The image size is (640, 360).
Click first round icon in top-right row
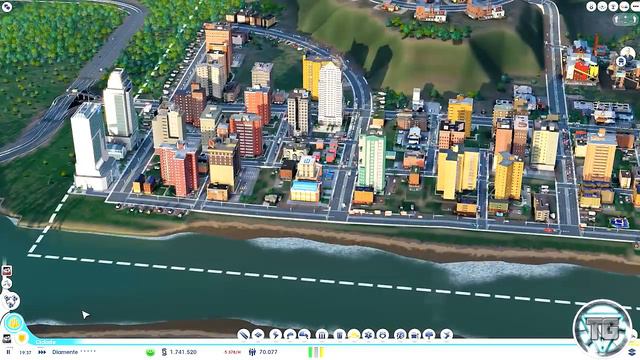tap(591, 7)
